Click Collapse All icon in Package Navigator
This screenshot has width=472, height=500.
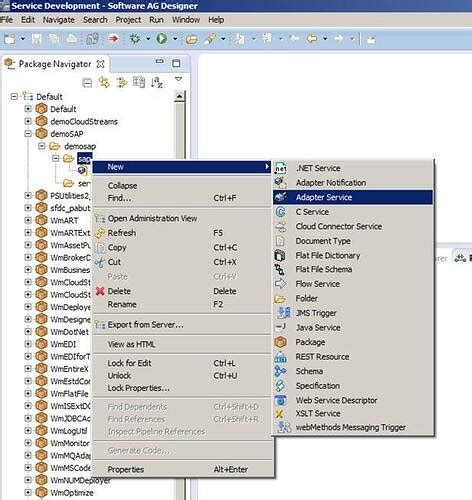coord(87,82)
